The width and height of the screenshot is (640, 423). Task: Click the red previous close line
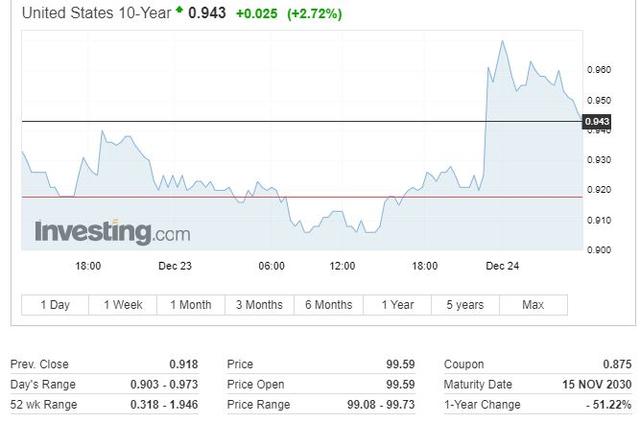(300, 197)
